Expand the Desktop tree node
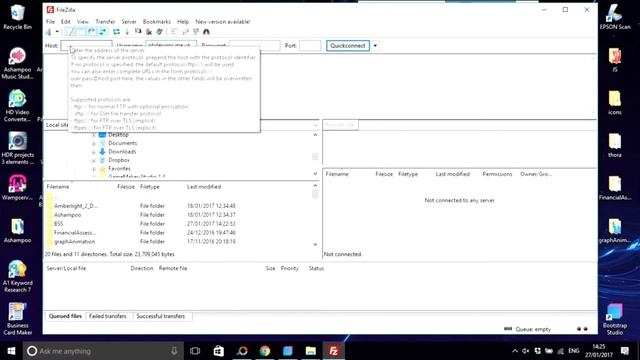 [93, 135]
